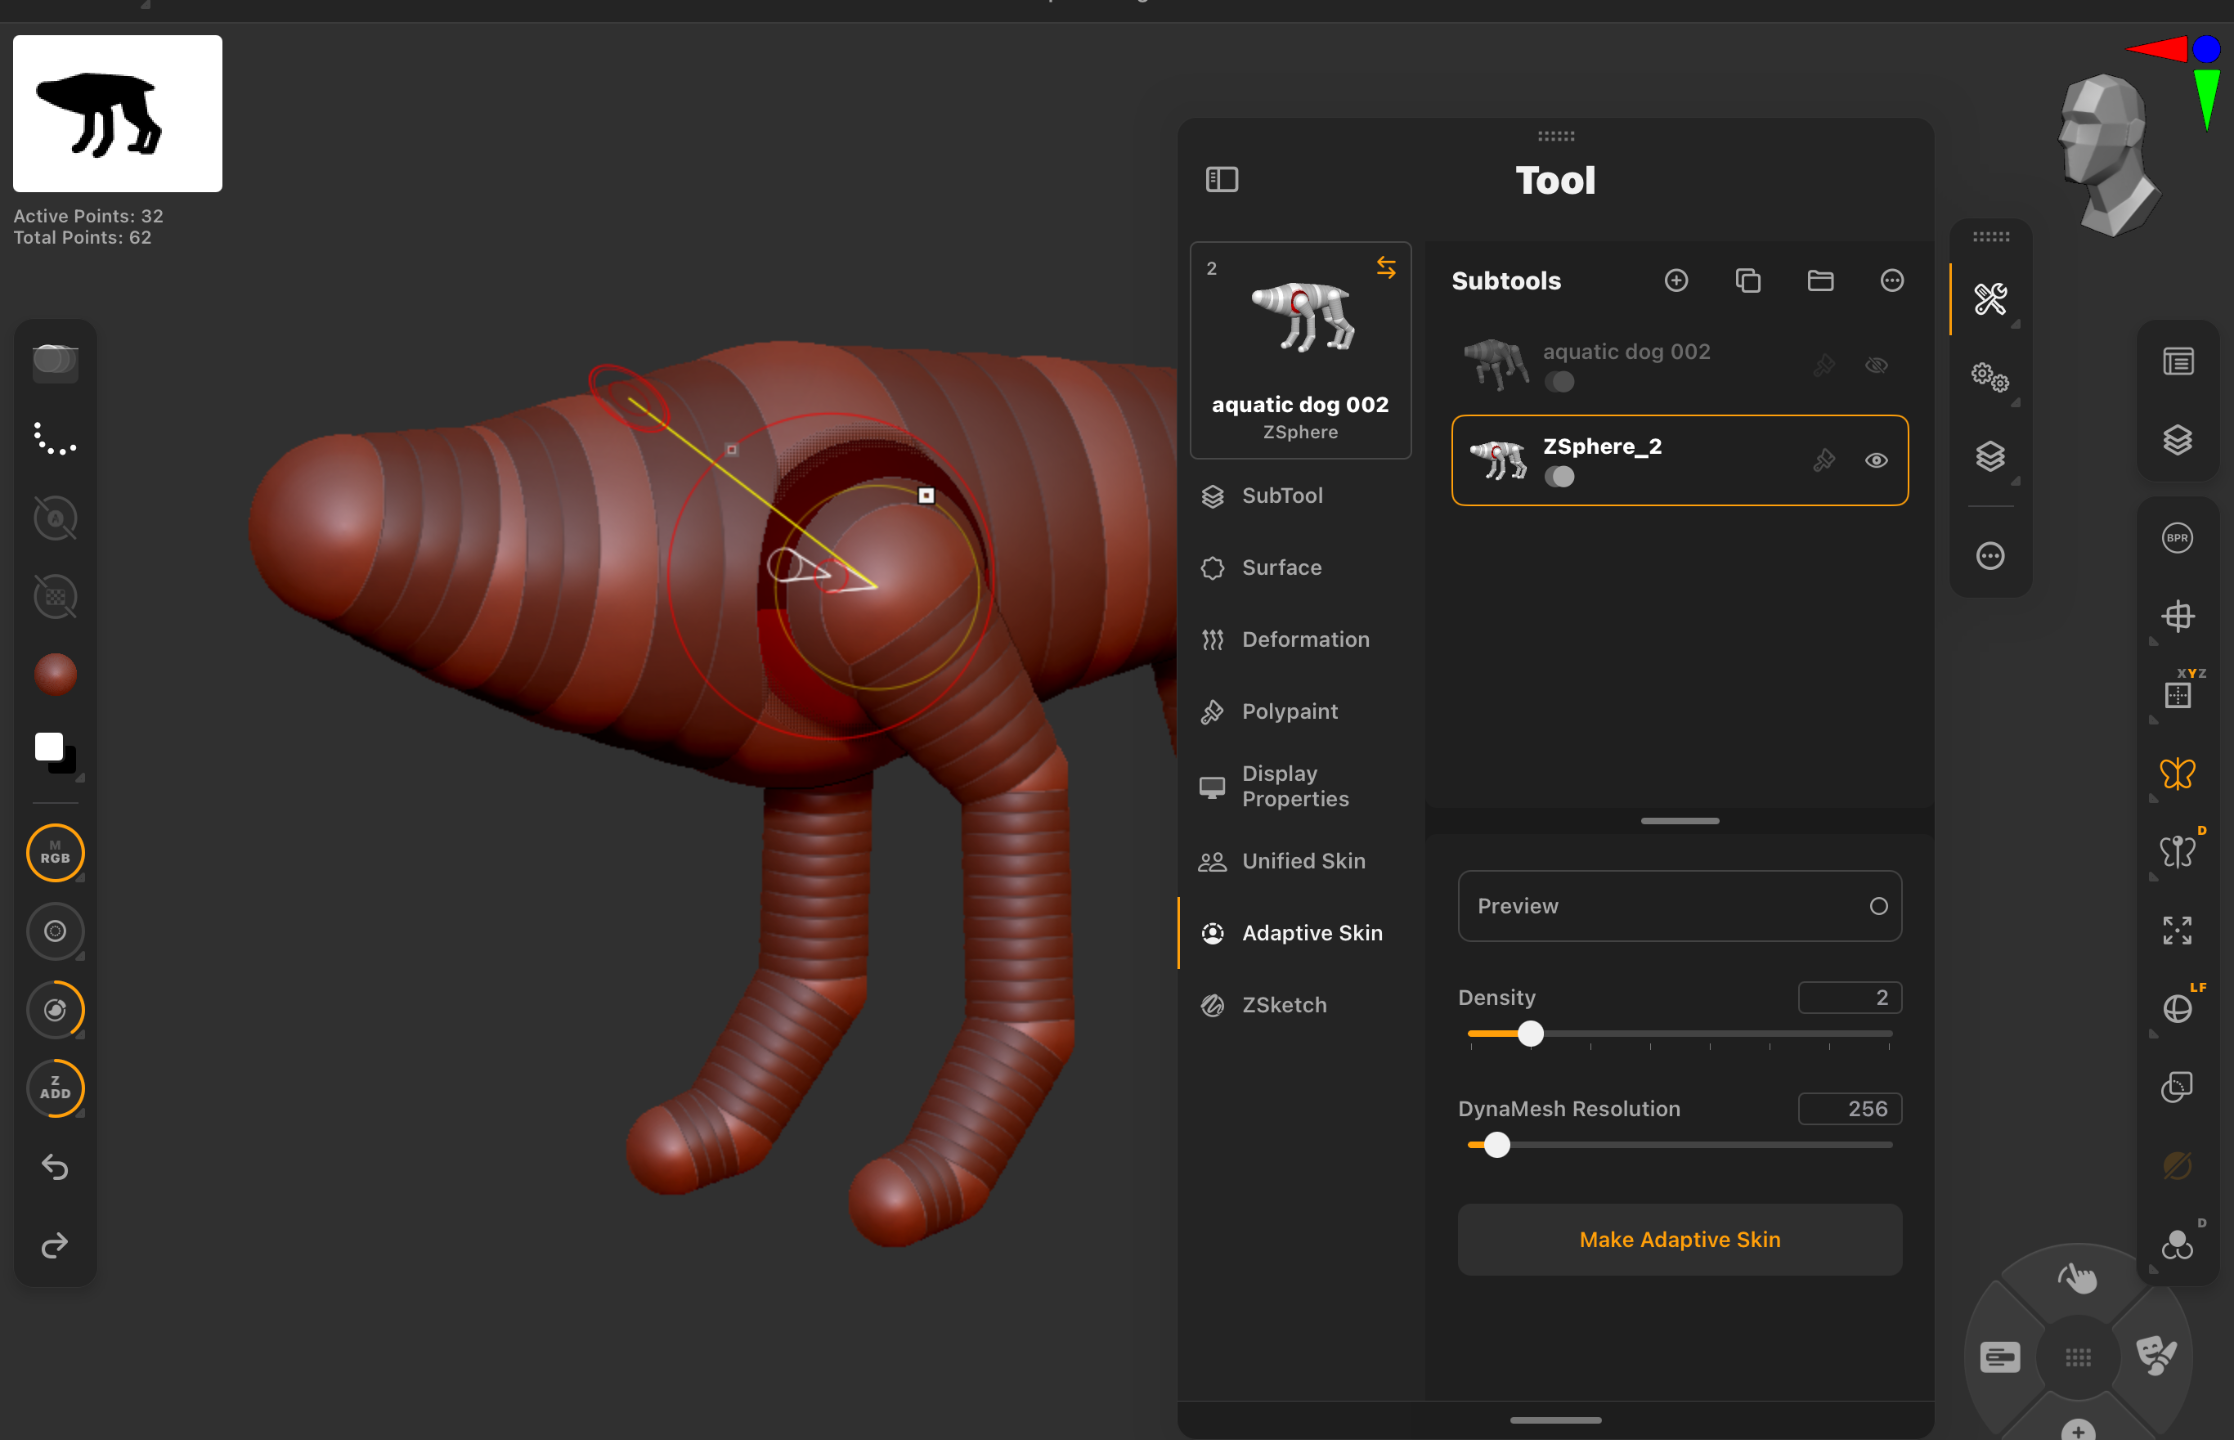Screen dimensions: 2234x1440
Task: Adjust the Density slider handle
Action: 1530,1034
